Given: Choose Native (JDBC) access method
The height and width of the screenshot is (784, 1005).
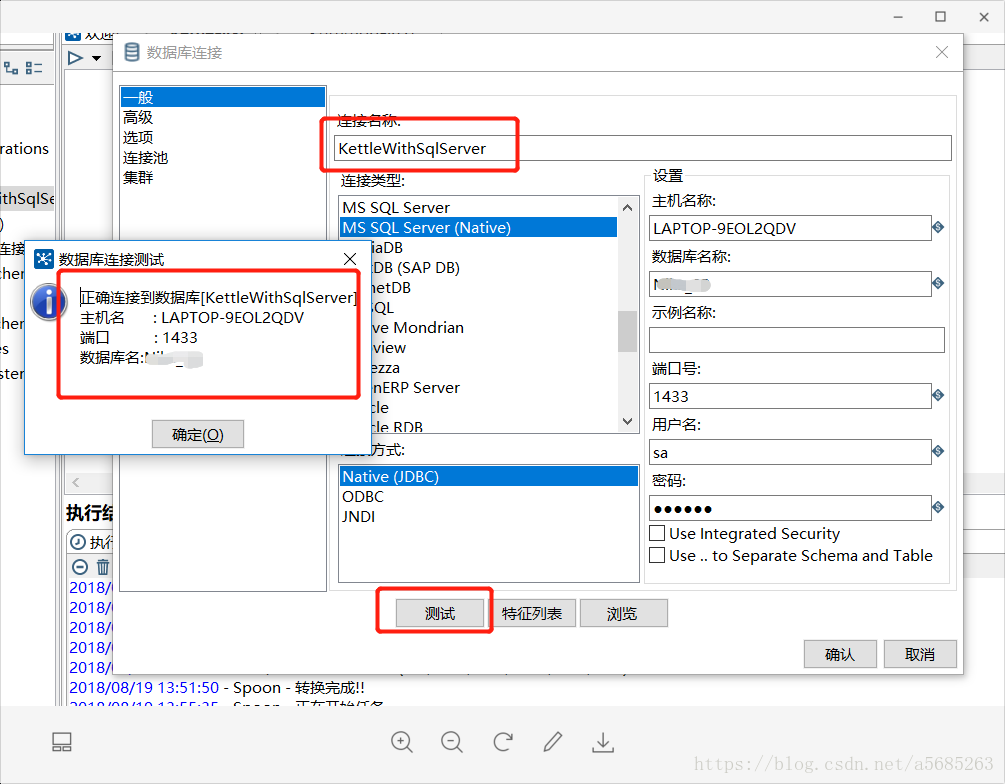Looking at the screenshot, I should click(x=488, y=476).
